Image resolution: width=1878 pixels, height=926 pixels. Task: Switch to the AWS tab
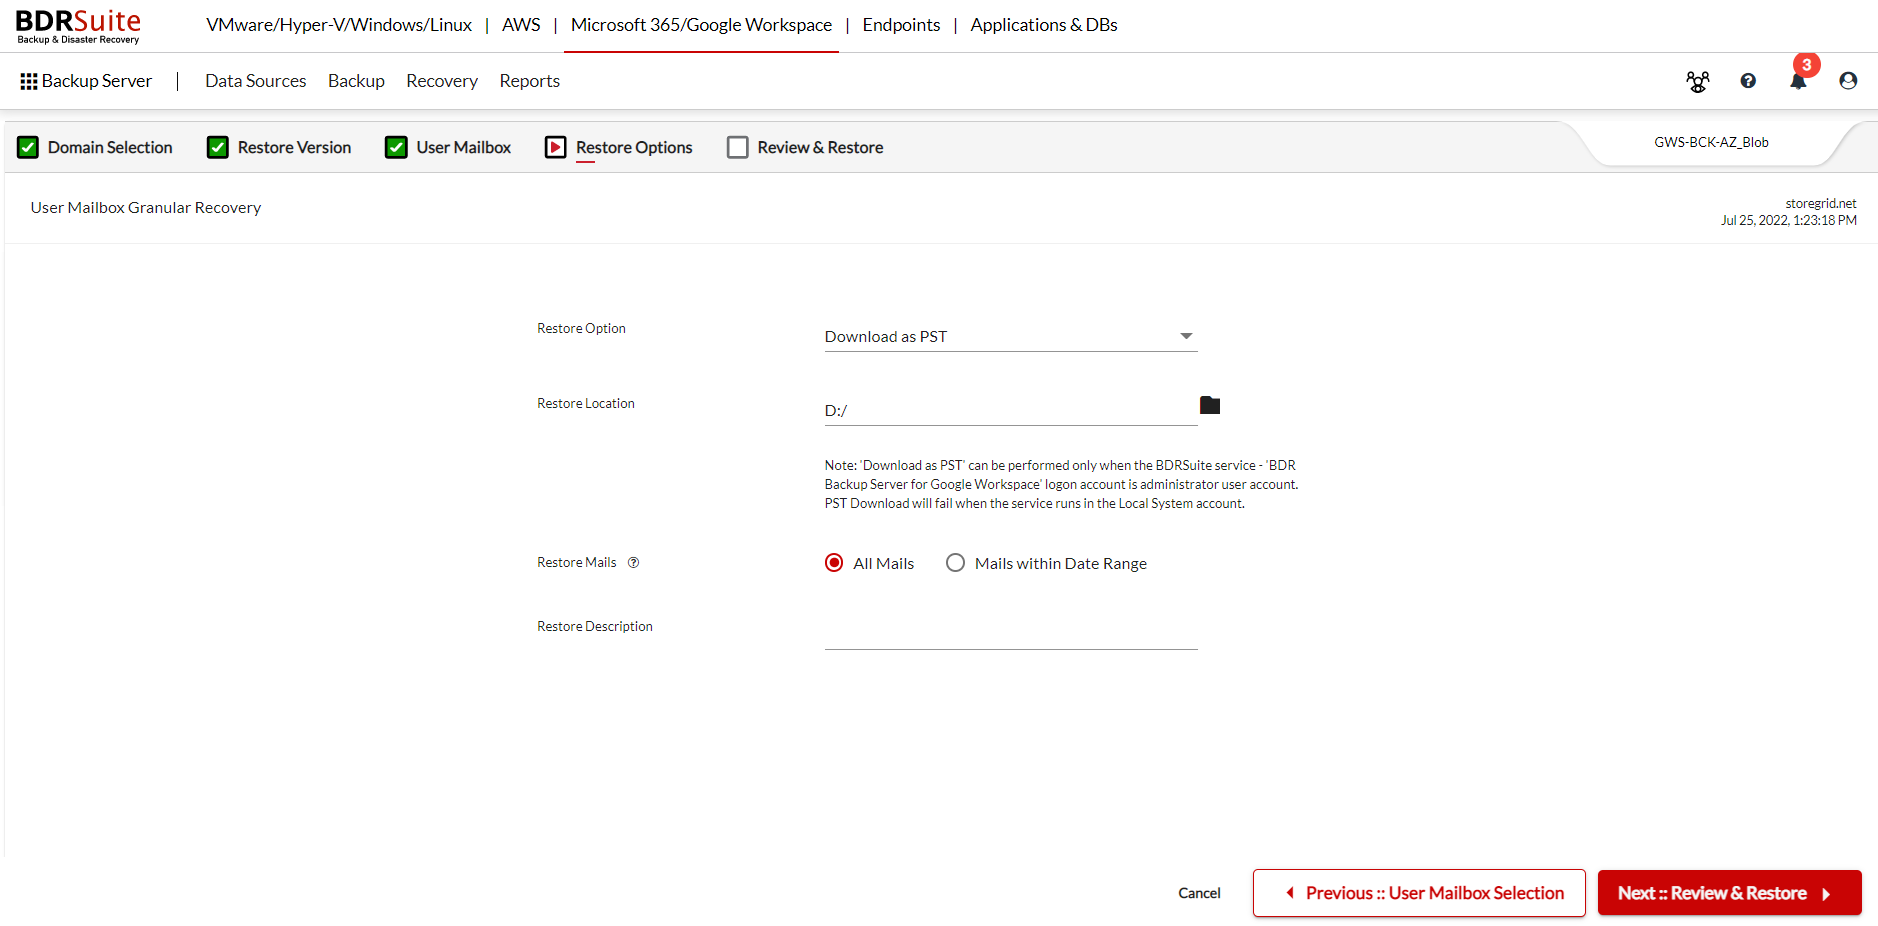click(521, 25)
